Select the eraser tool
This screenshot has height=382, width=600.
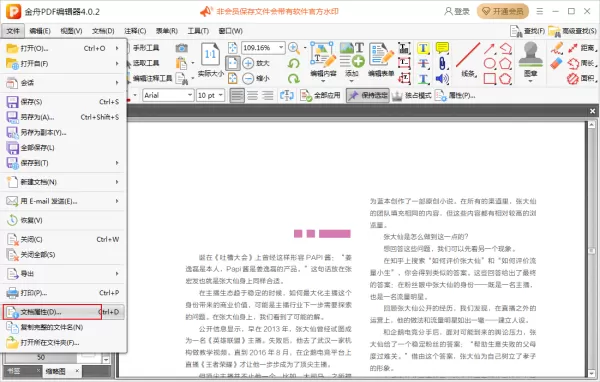556,63
